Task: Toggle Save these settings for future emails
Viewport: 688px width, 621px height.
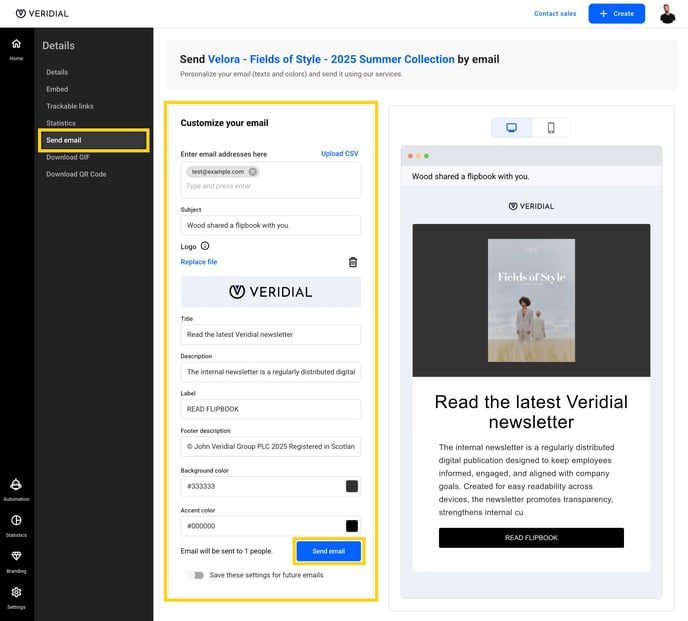Action: point(195,575)
